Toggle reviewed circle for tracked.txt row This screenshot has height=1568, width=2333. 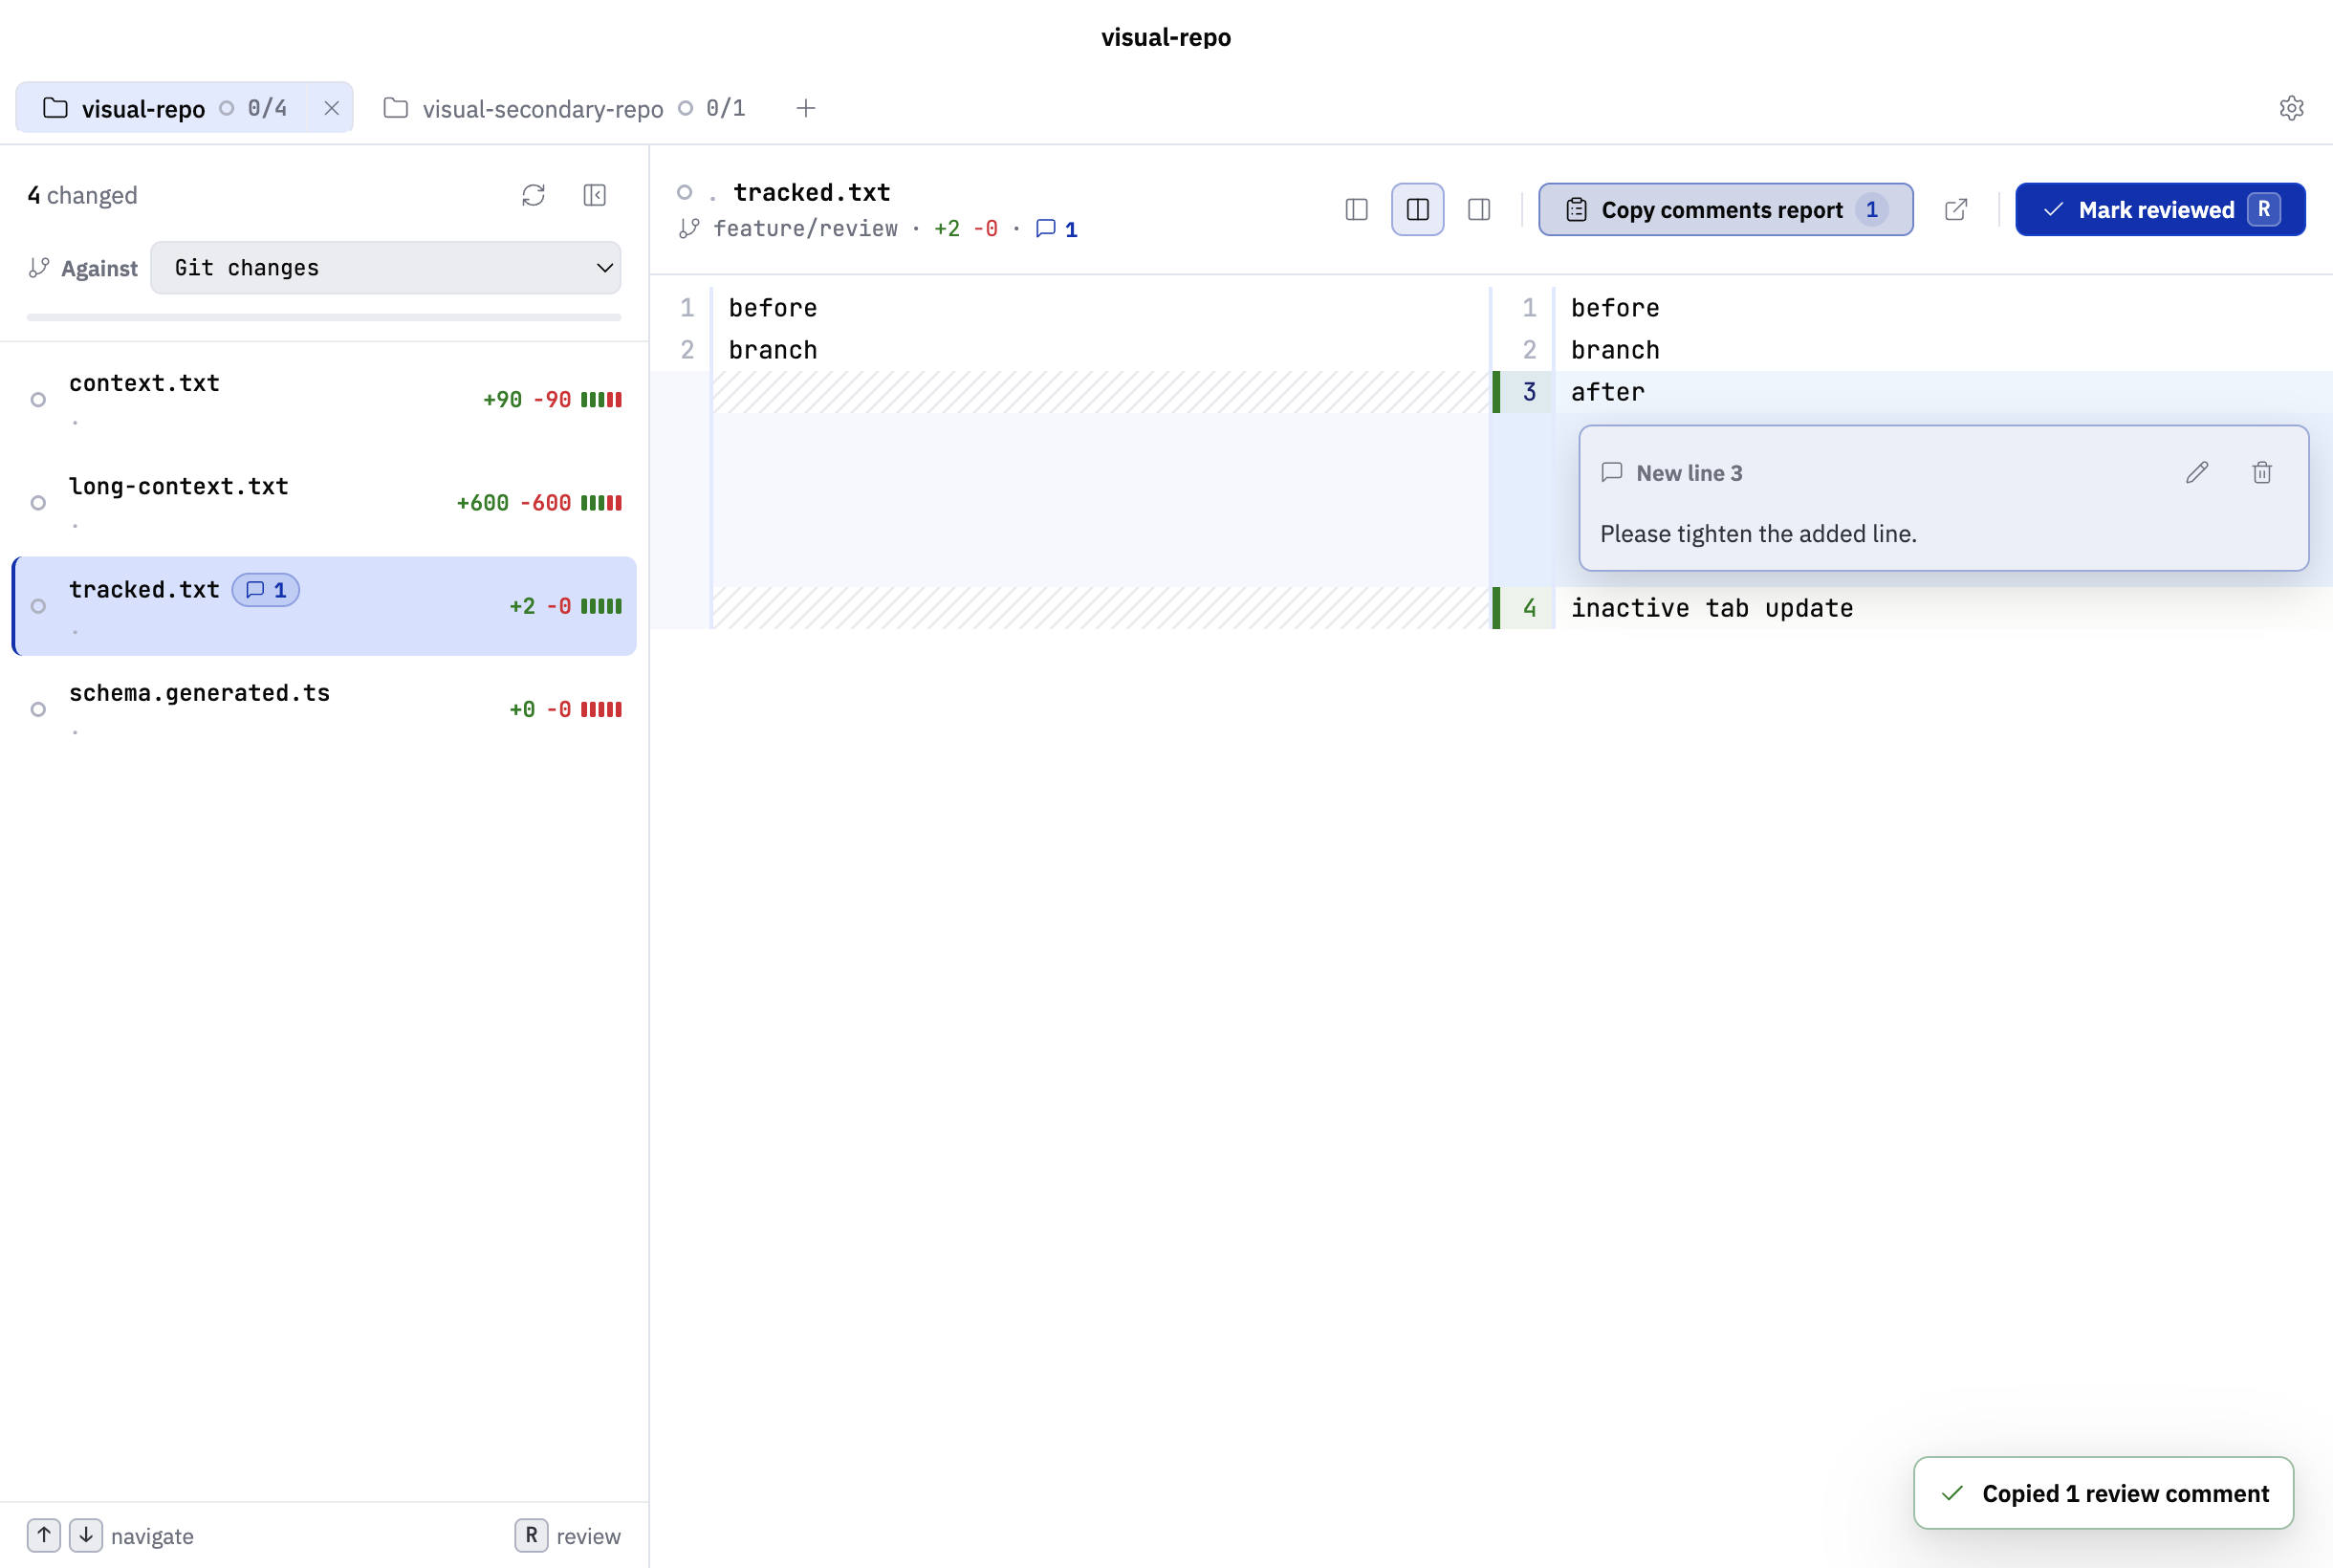click(38, 606)
